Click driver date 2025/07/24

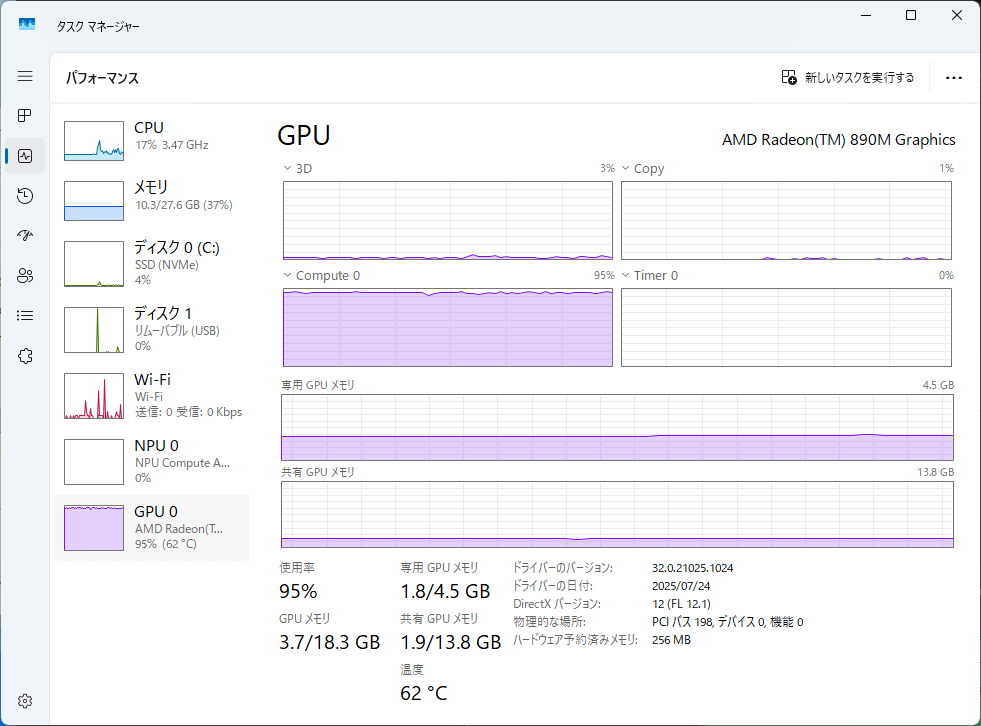pos(681,586)
